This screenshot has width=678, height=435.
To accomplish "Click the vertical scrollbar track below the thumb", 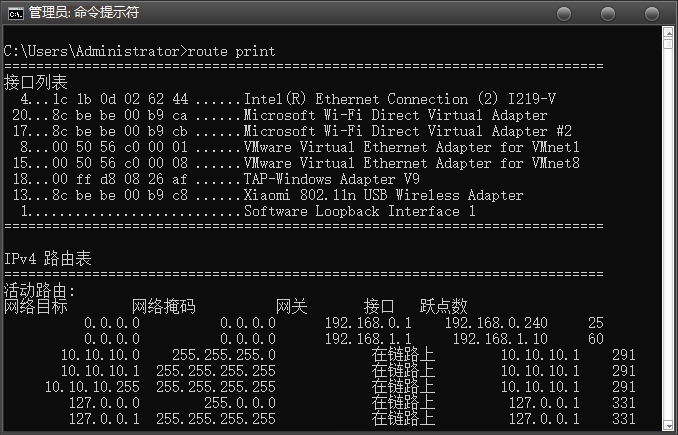I will (x=668, y=233).
